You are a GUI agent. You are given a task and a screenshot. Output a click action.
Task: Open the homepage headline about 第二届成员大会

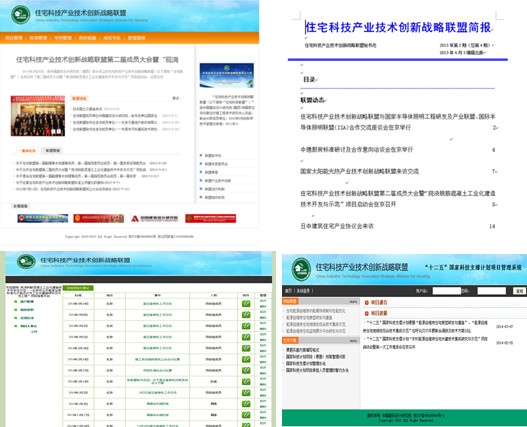[97, 60]
